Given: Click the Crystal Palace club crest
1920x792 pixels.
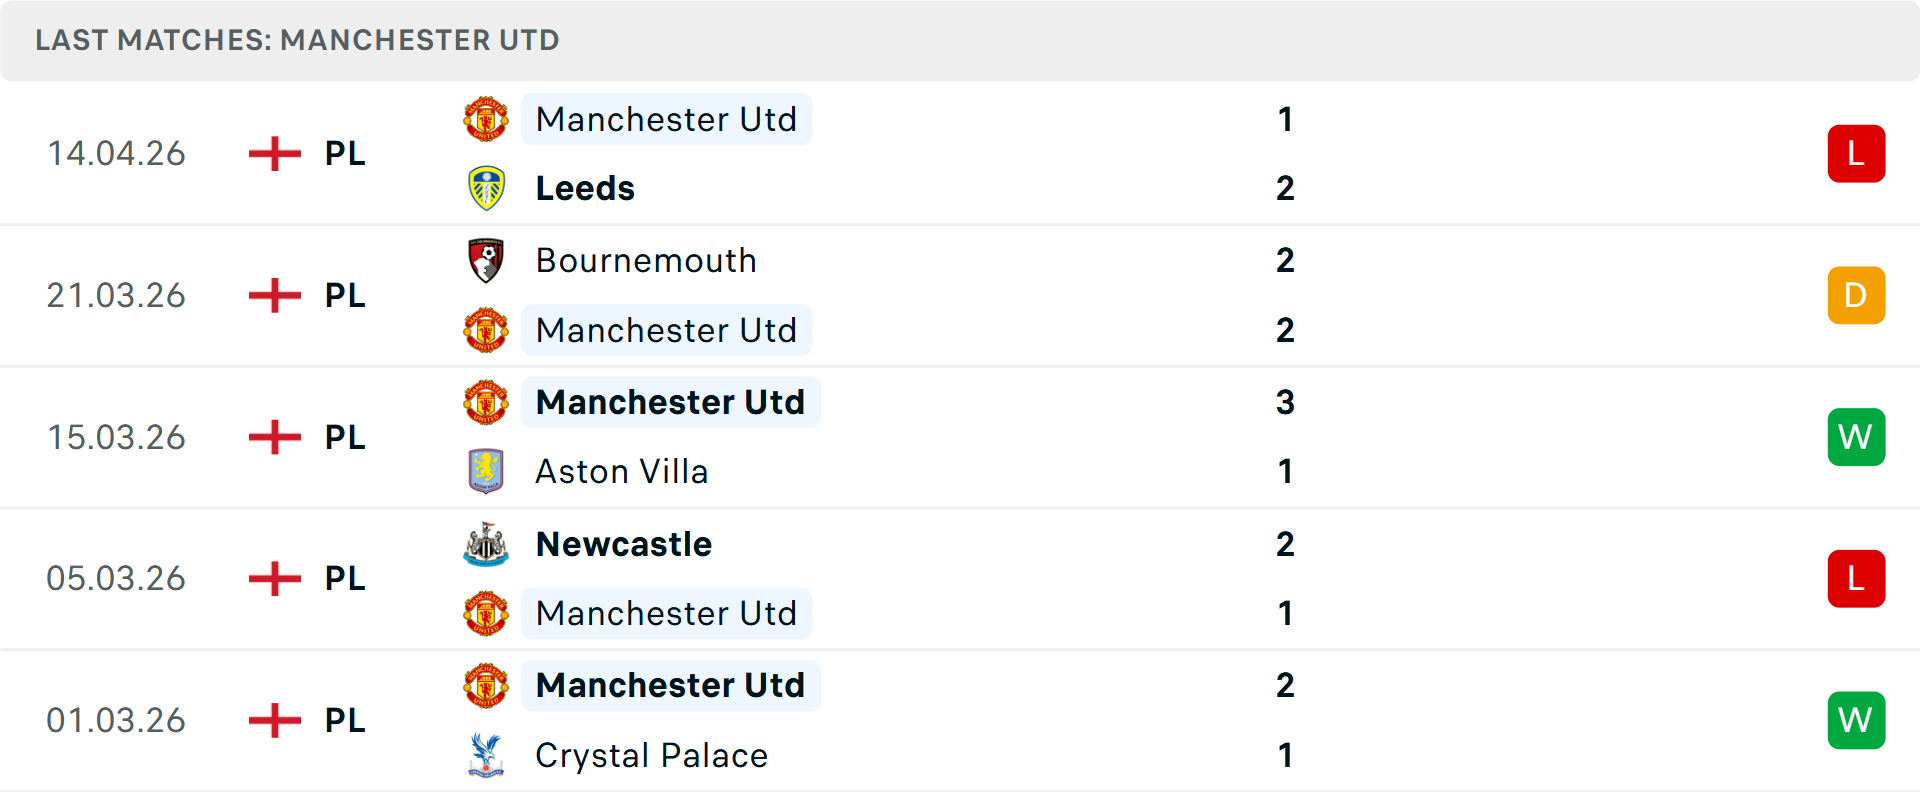Looking at the screenshot, I should [486, 755].
